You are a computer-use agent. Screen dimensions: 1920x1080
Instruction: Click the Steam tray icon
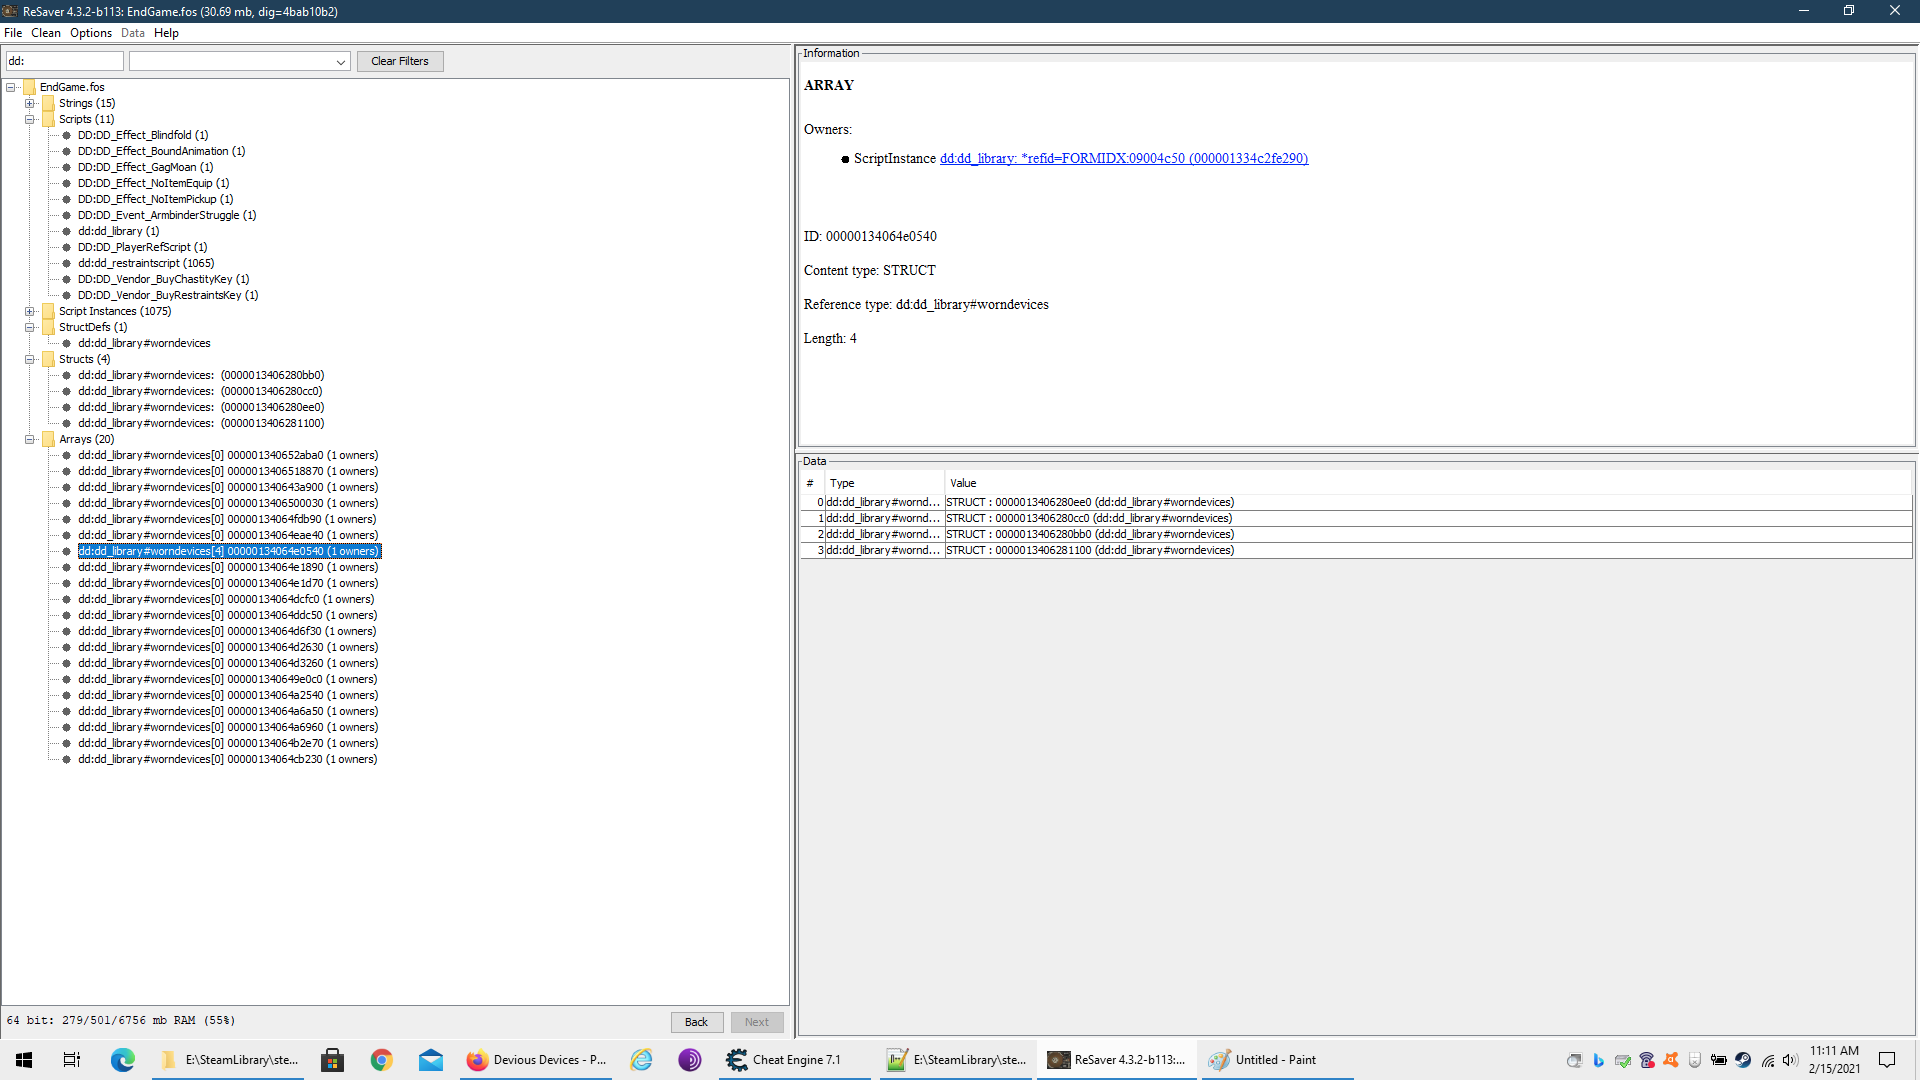pyautogui.click(x=1743, y=1060)
